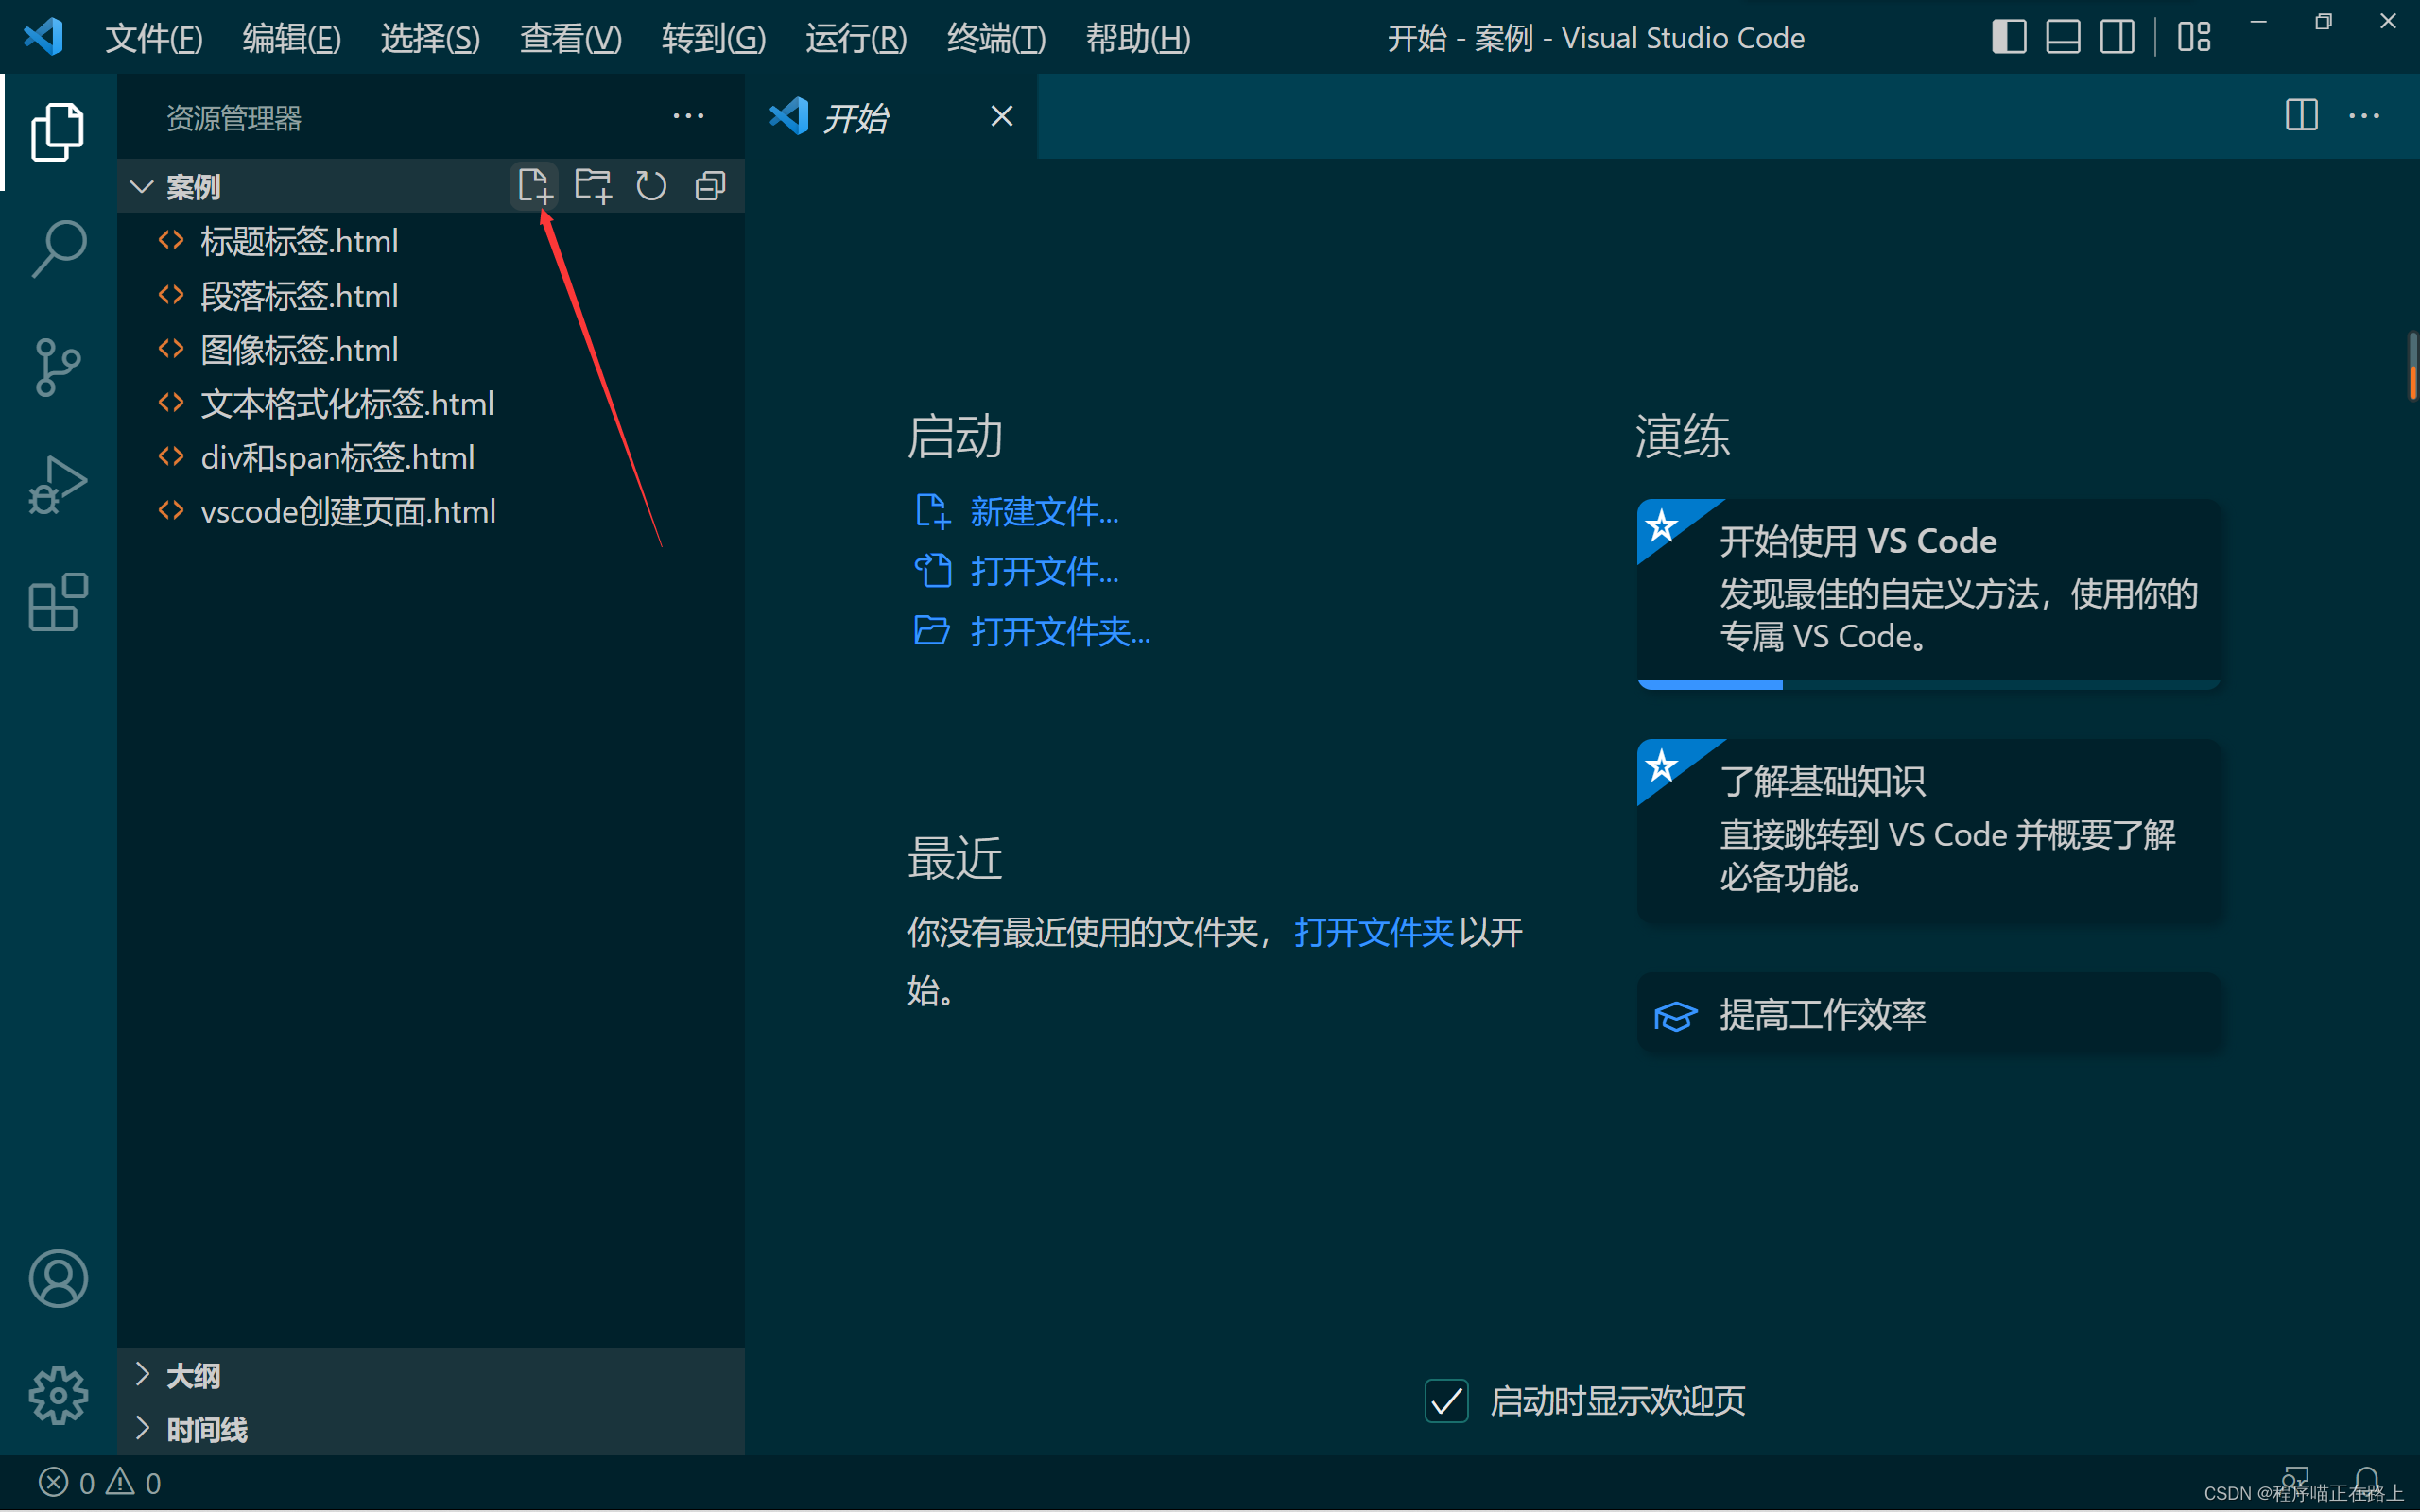Open the 了解基础知识 walkthrough card
Viewport: 2420px width, 1512px height.
(1928, 830)
